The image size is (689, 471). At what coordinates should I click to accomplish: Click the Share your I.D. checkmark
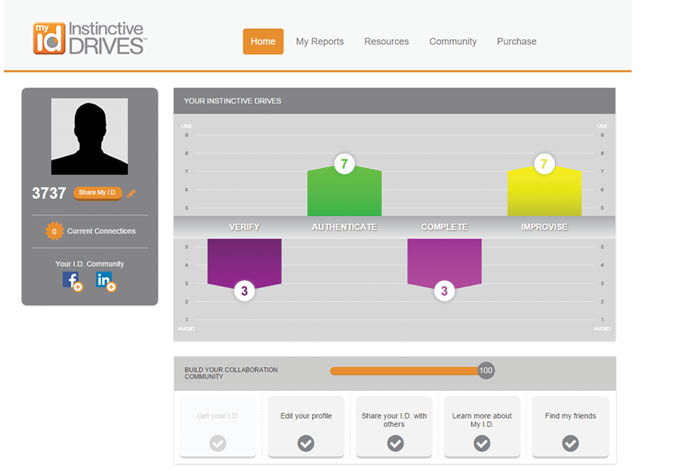(x=395, y=443)
